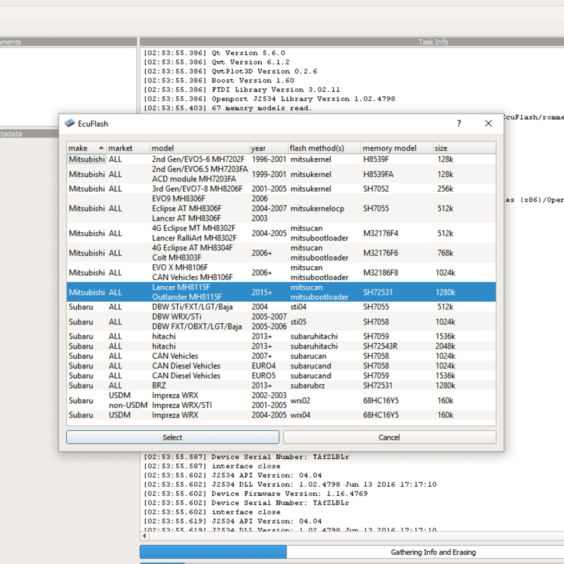
Task: Click the log scrollbar left arrow
Action: [x=144, y=536]
